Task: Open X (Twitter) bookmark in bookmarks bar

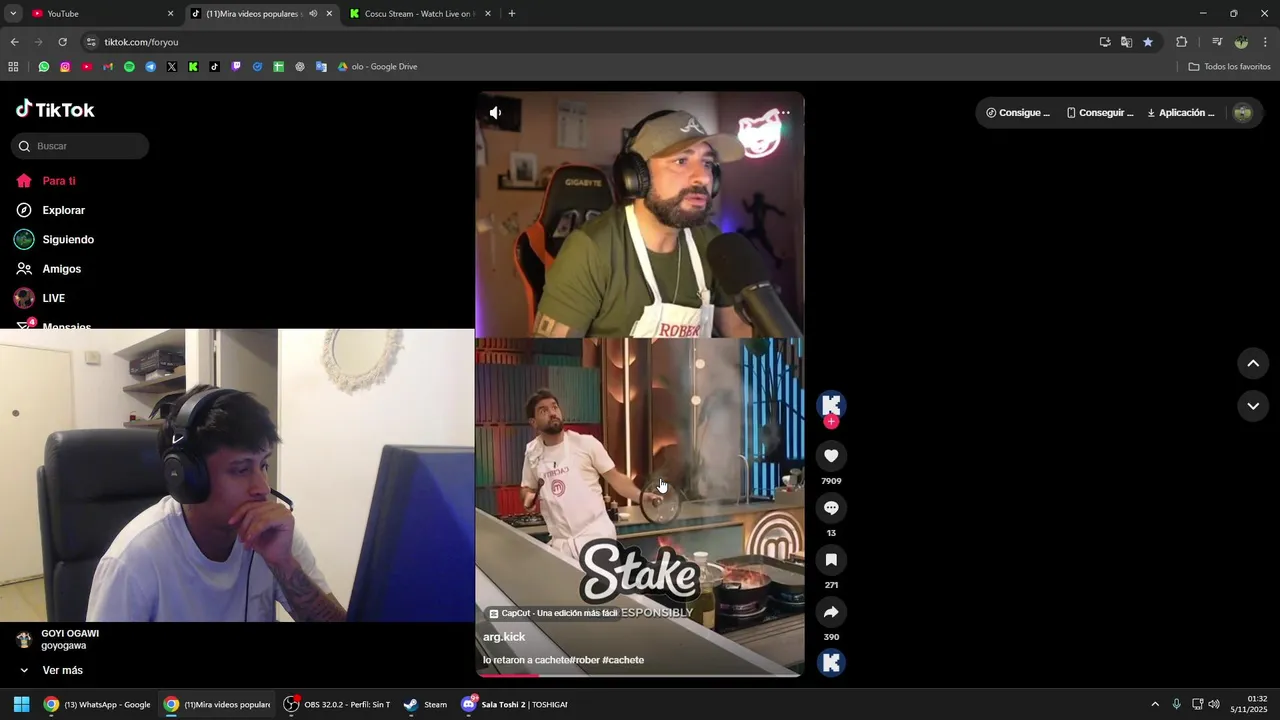Action: [x=172, y=67]
